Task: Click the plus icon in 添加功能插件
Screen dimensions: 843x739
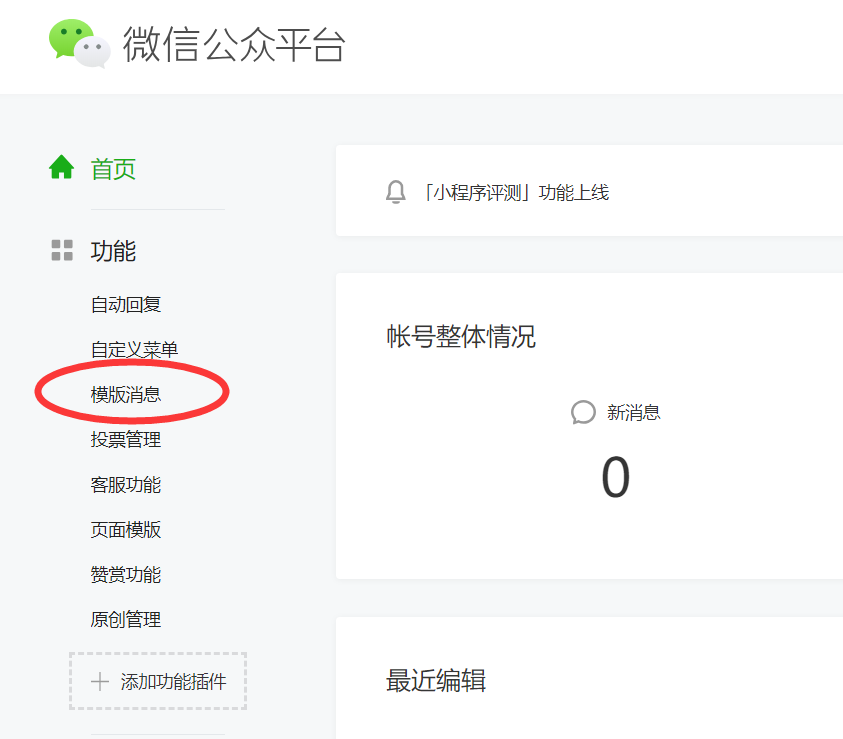Action: point(100,681)
